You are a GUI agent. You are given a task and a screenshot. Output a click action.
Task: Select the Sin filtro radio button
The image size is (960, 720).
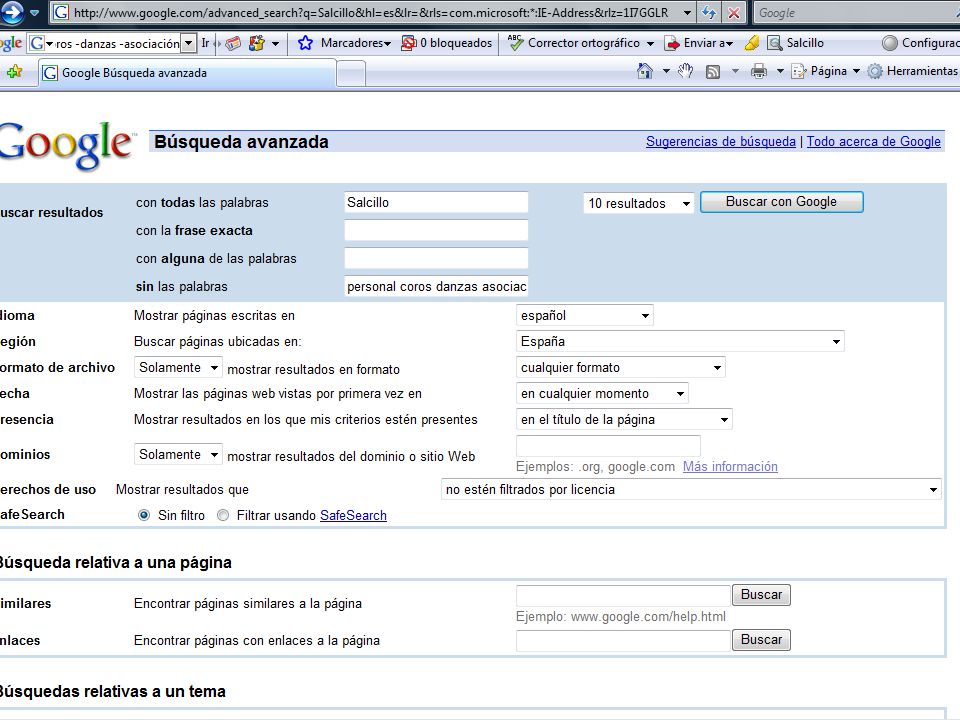(144, 515)
